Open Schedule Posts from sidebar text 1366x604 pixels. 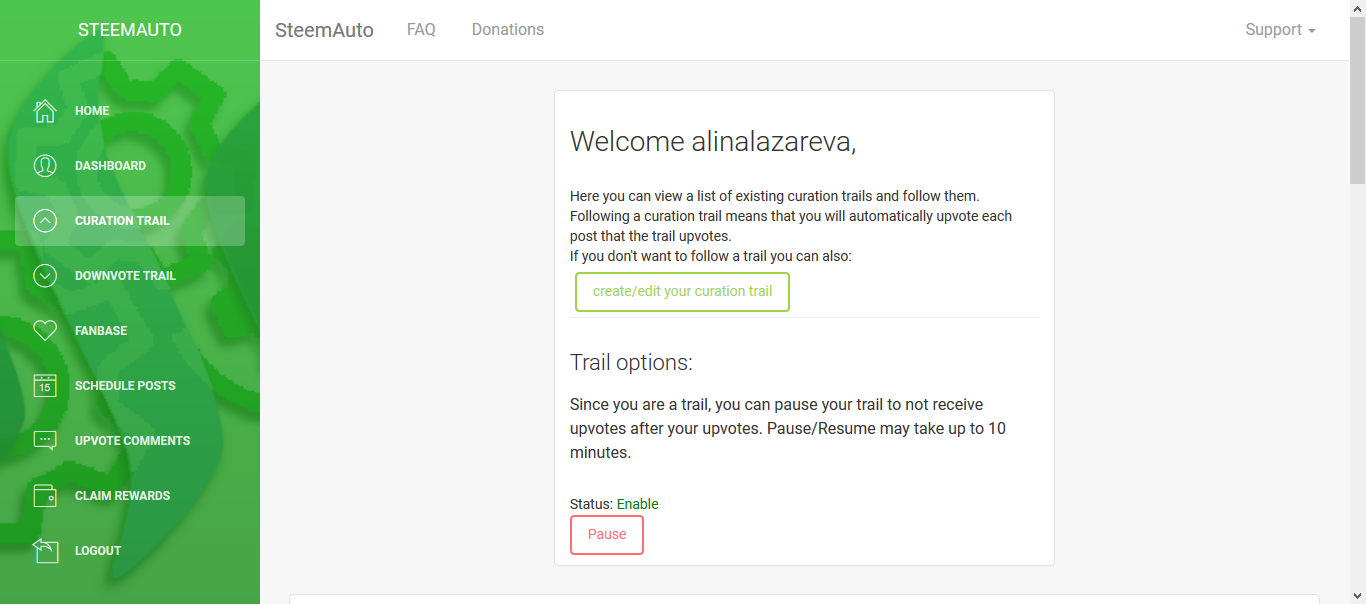(x=125, y=386)
